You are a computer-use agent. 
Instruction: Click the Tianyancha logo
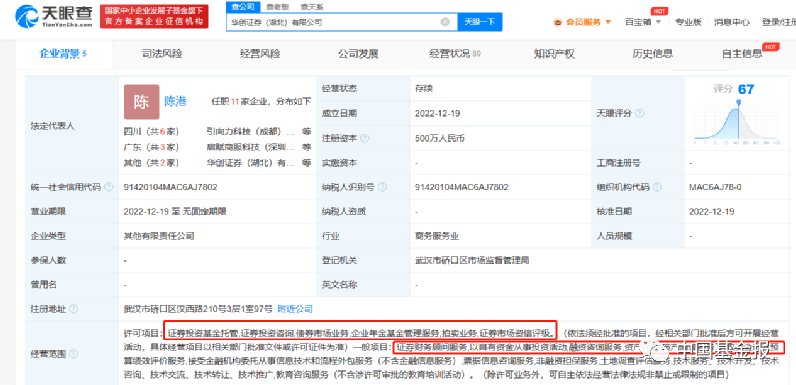[x=54, y=16]
